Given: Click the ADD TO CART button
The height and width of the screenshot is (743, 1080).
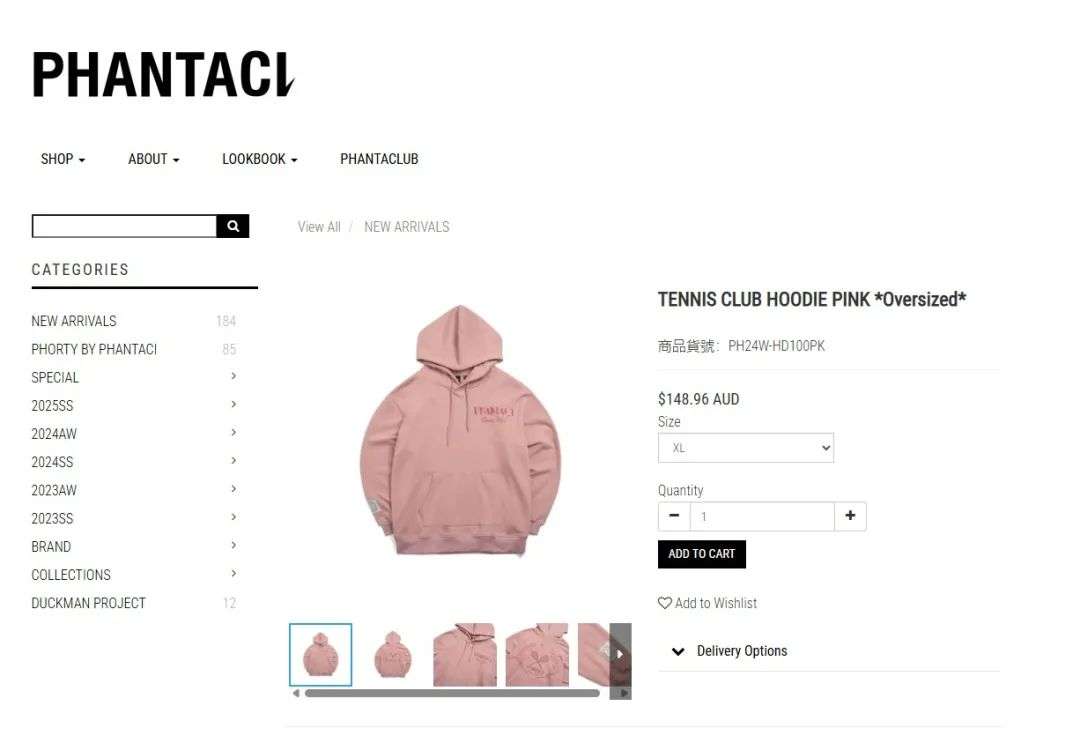Looking at the screenshot, I should [702, 554].
